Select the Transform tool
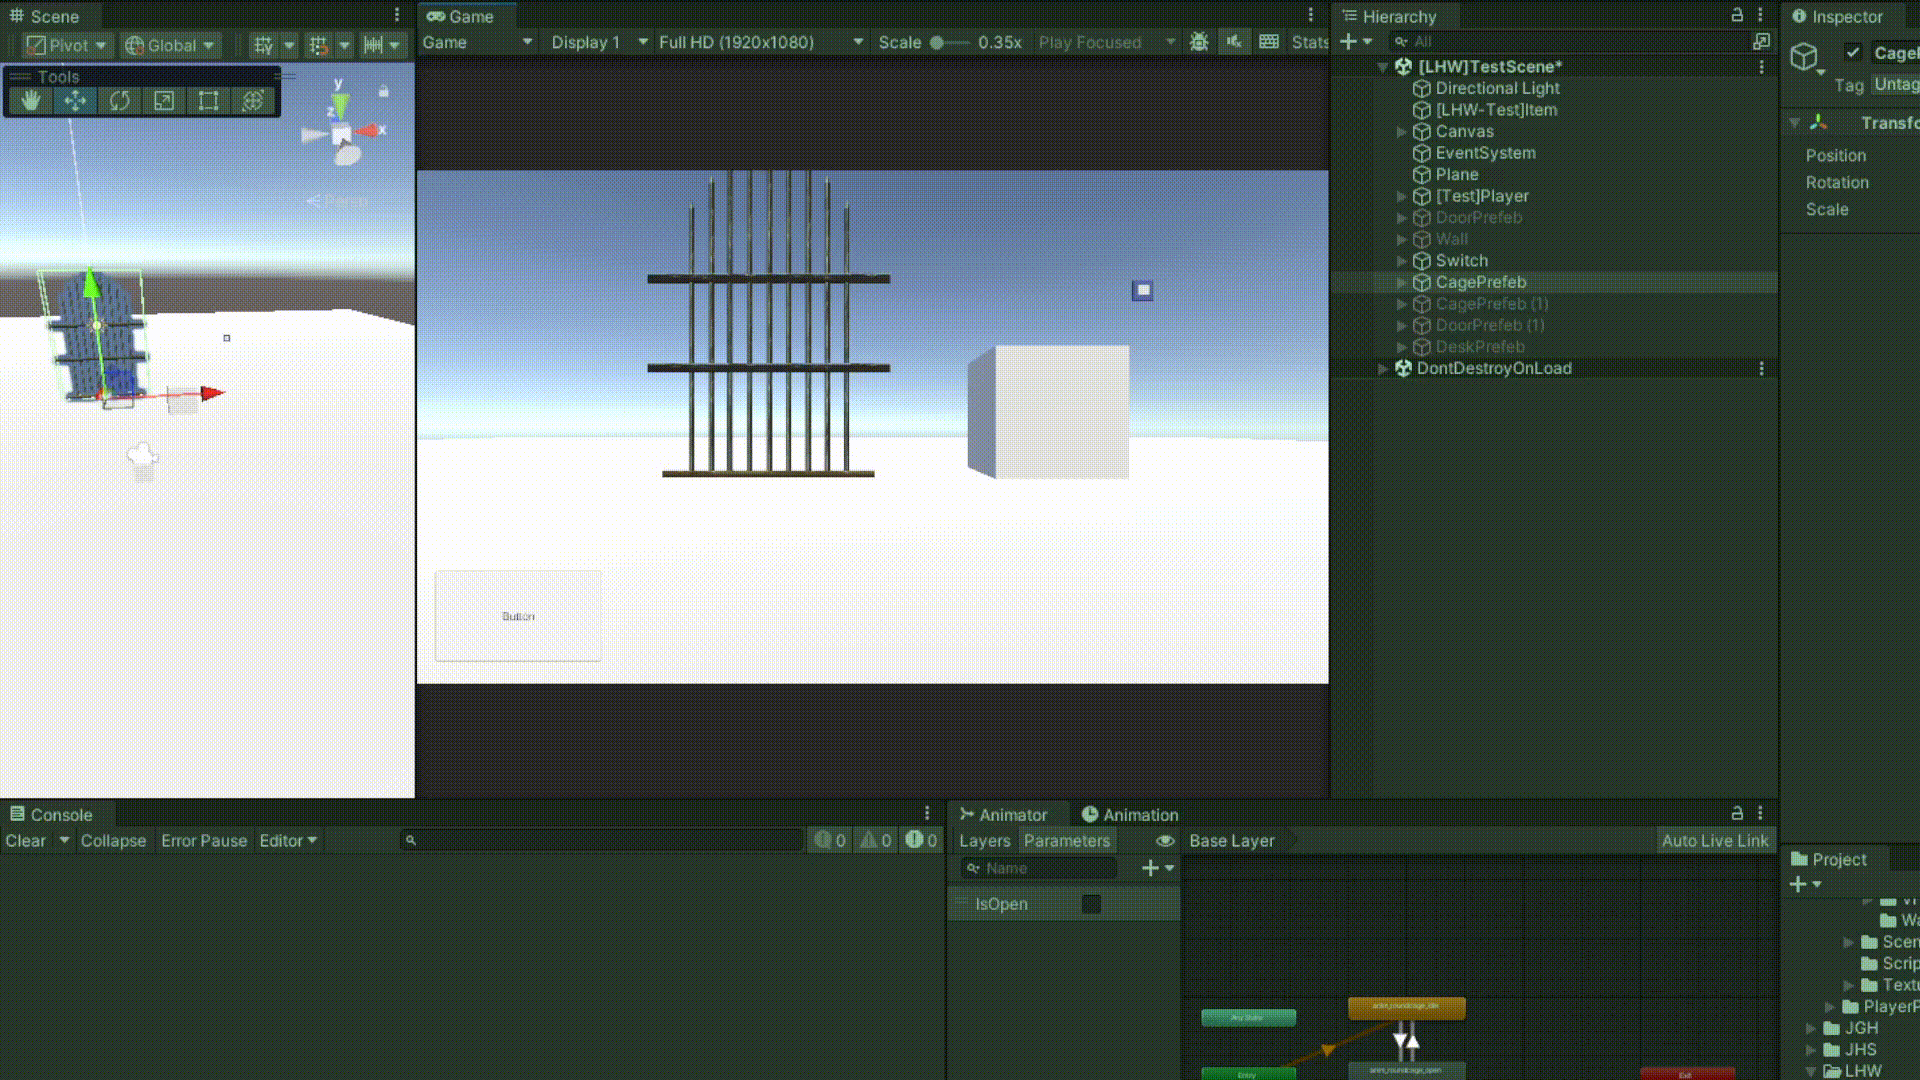 click(x=253, y=100)
